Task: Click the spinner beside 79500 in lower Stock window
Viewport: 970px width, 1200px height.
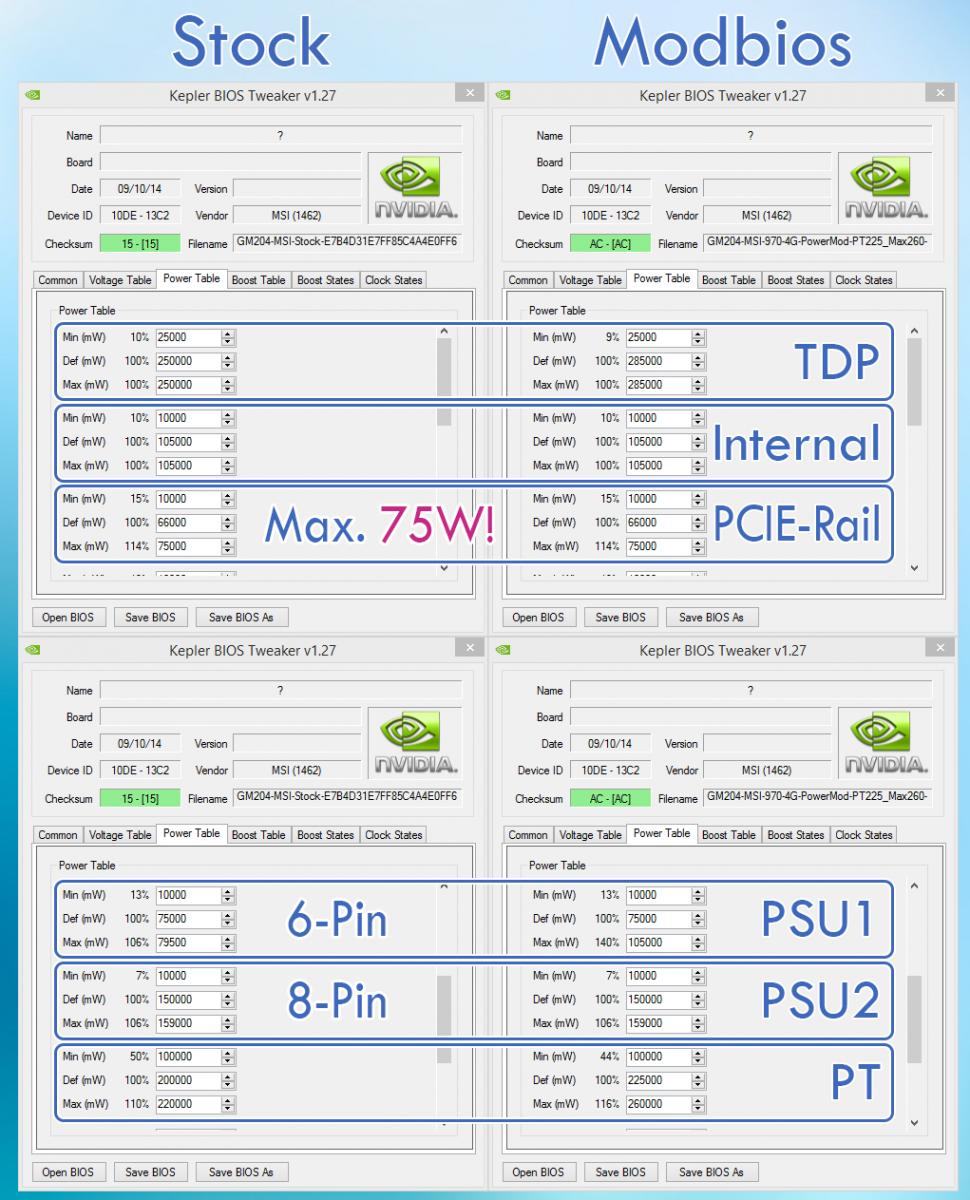Action: pyautogui.click(x=229, y=942)
